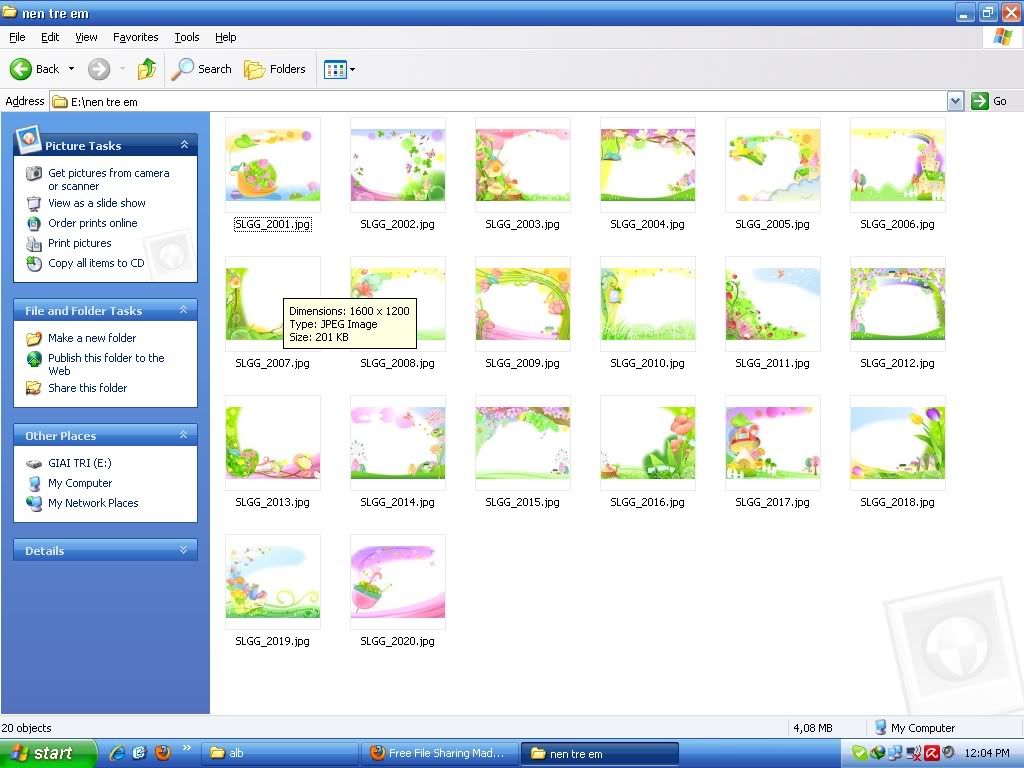This screenshot has width=1024, height=768.
Task: Select SLGG_2004.jpg thumbnail
Action: (x=648, y=165)
